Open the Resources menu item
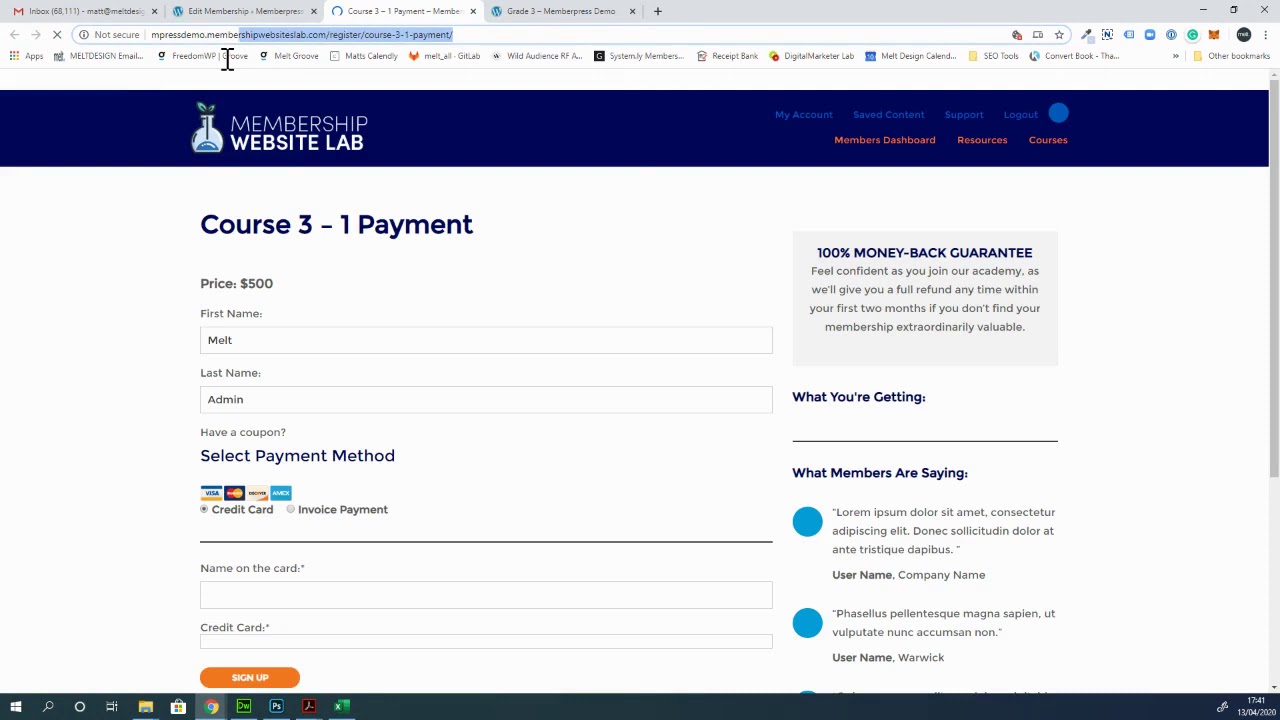The width and height of the screenshot is (1280, 720). tap(982, 140)
